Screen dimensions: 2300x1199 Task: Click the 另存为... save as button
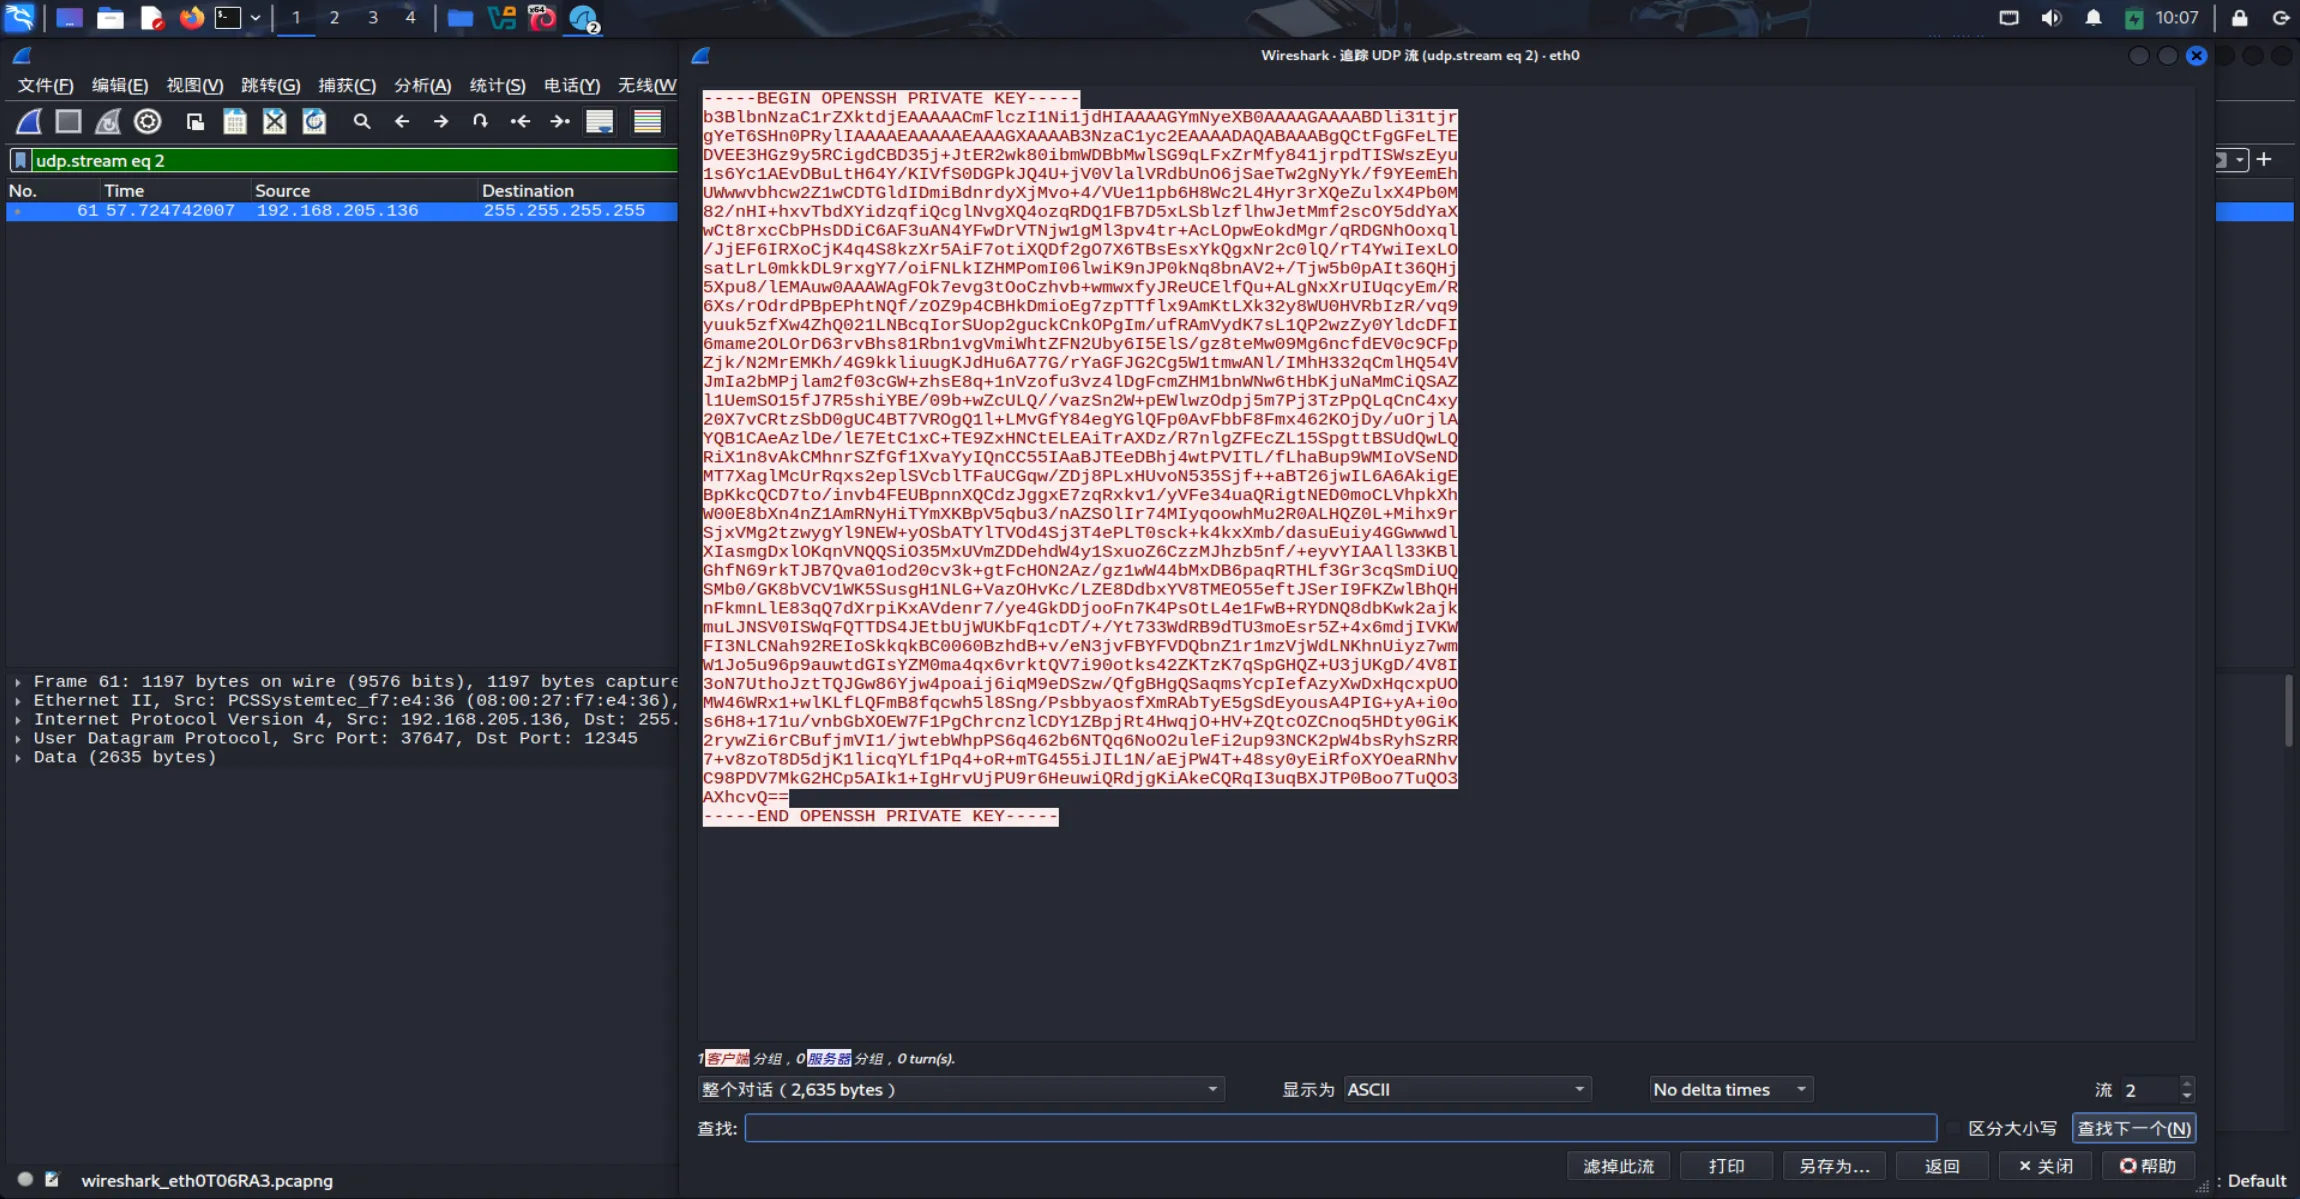(1833, 1166)
